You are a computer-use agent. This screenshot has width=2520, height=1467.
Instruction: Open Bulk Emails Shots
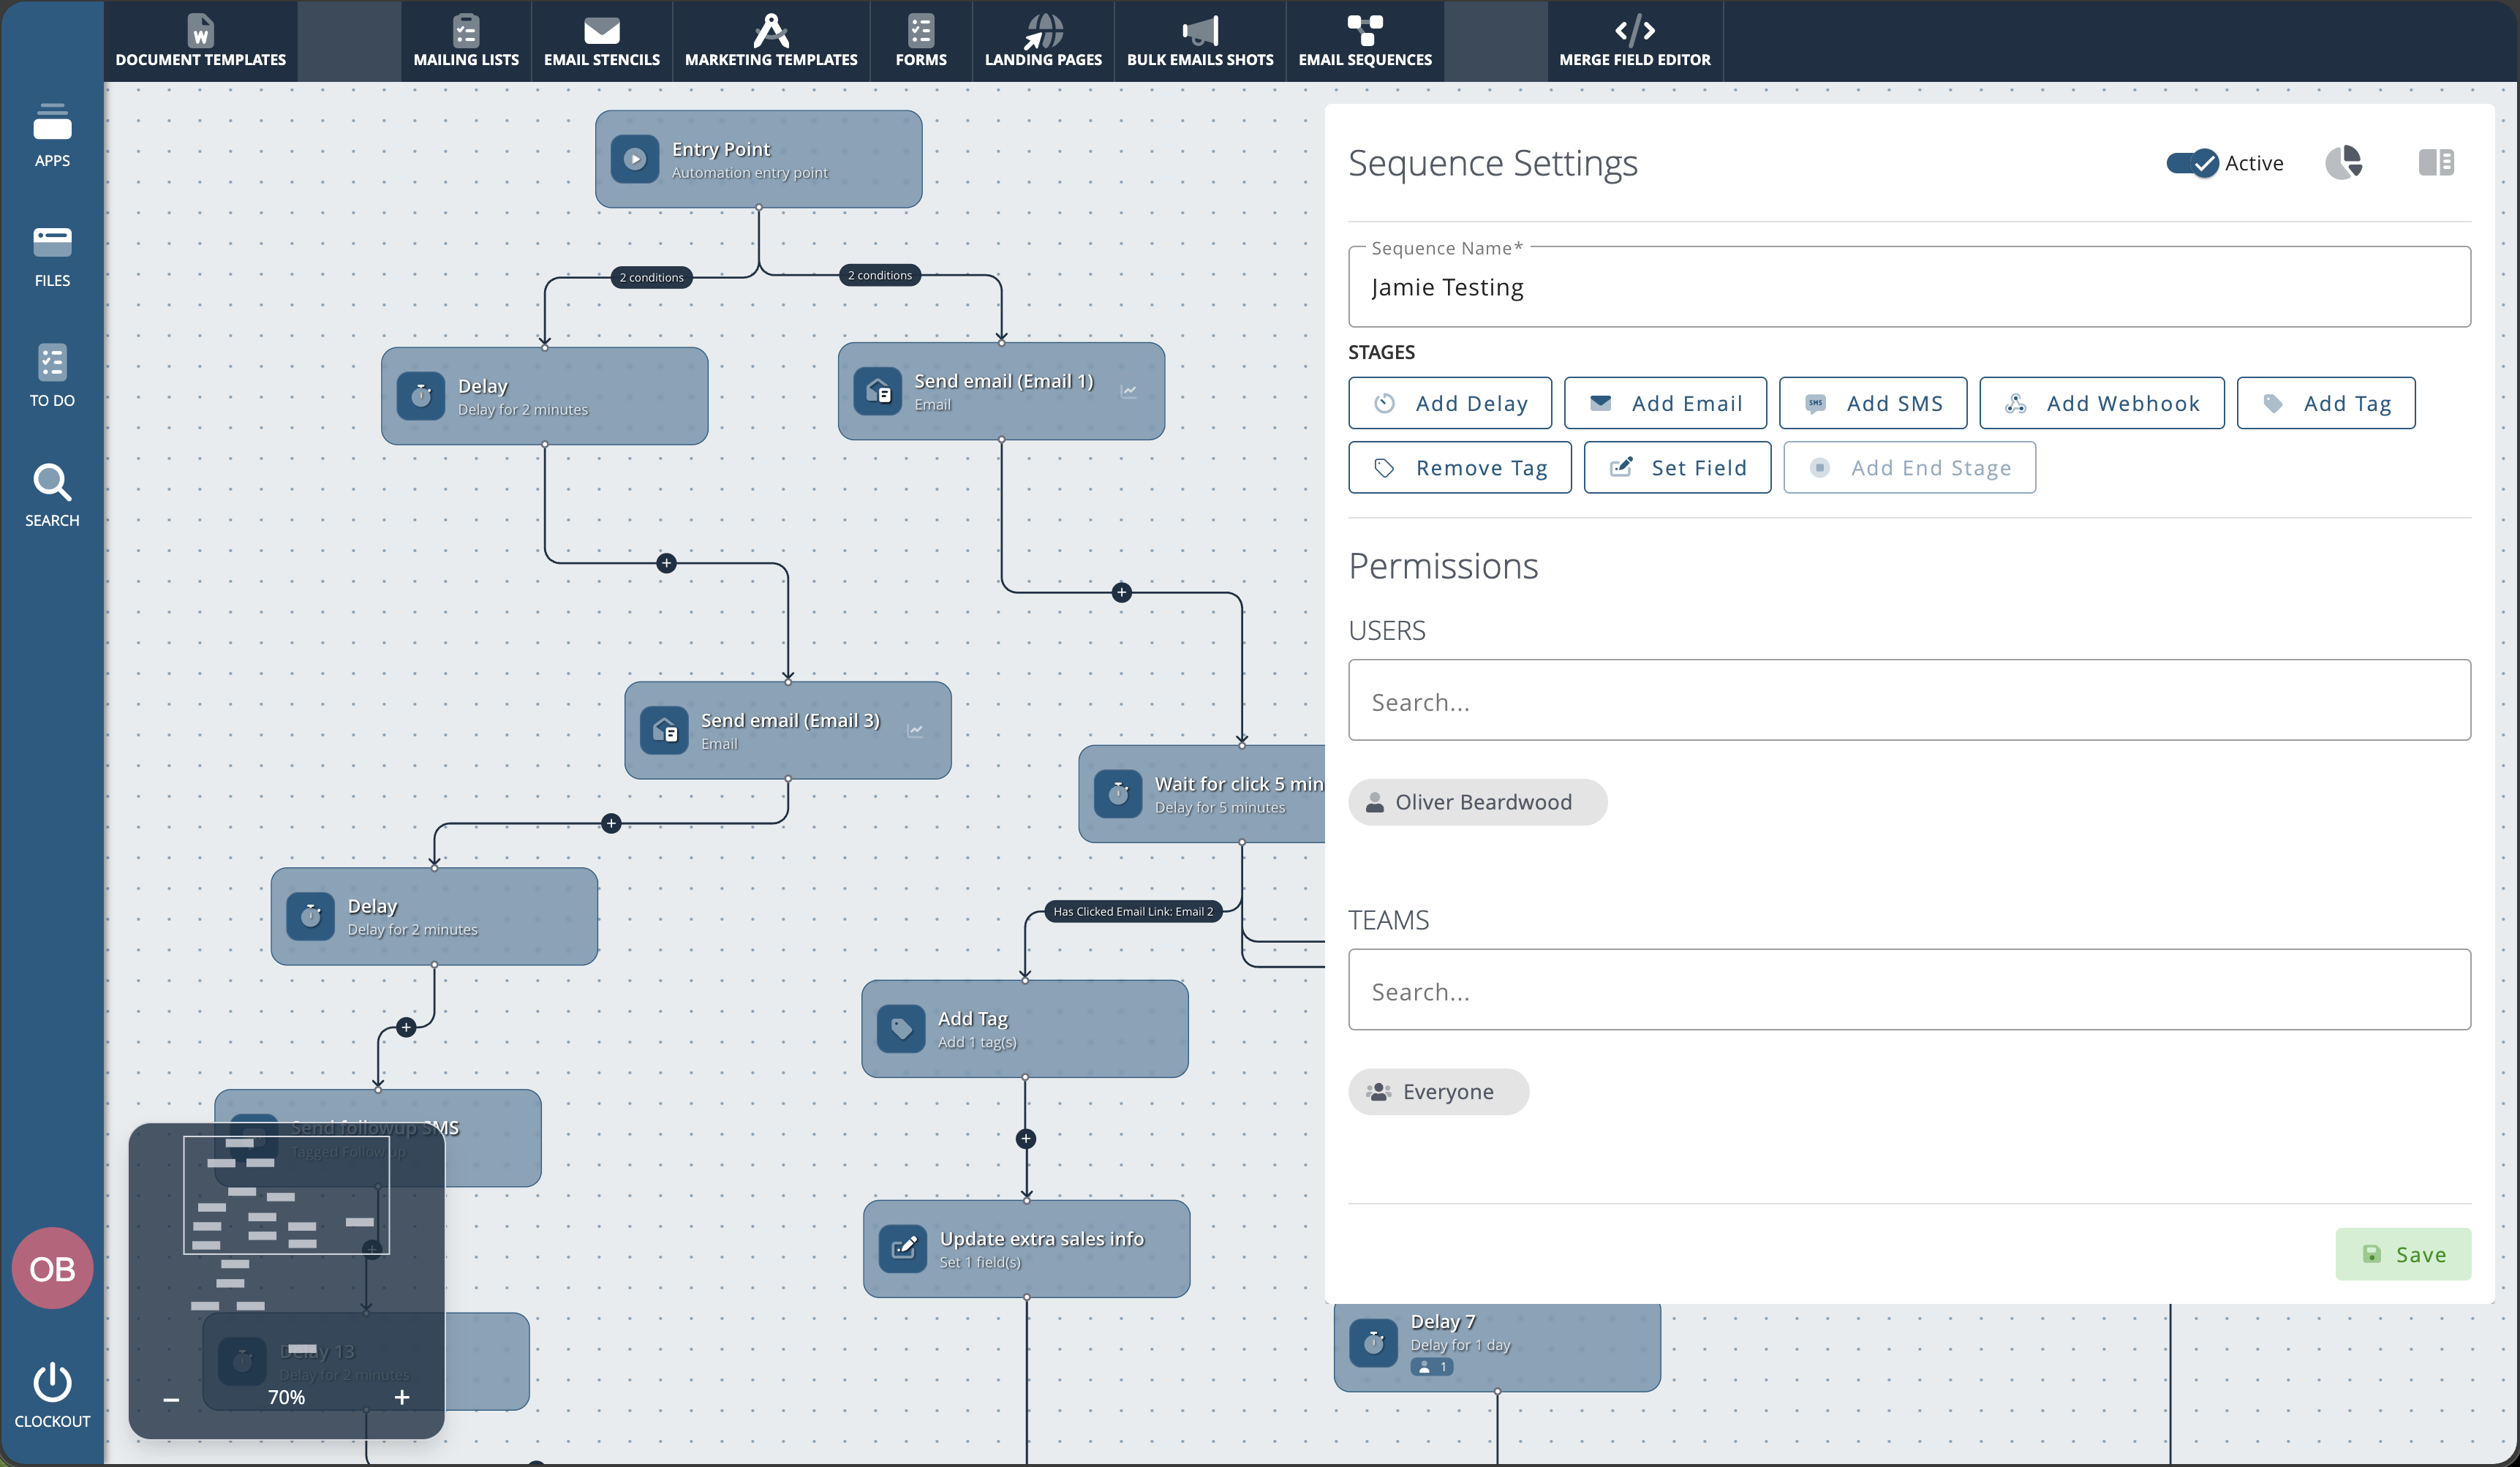click(x=1200, y=41)
